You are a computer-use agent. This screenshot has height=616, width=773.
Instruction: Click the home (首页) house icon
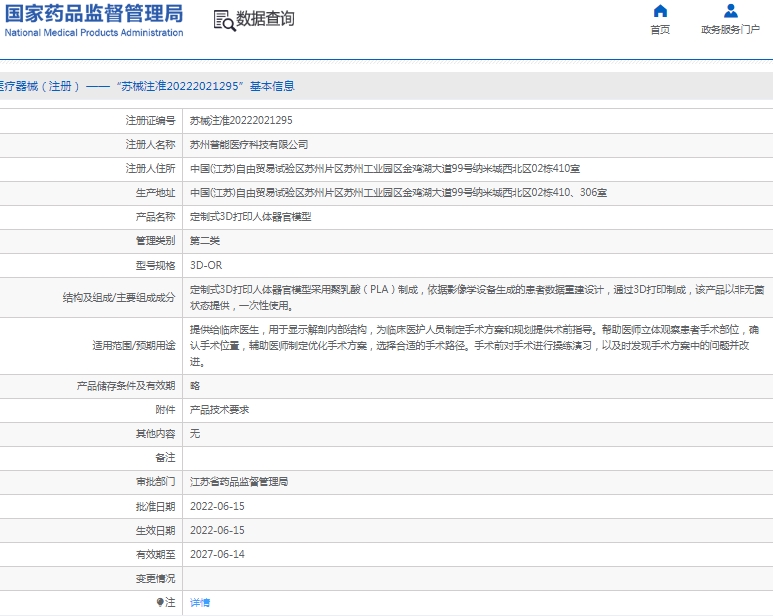pos(660,11)
